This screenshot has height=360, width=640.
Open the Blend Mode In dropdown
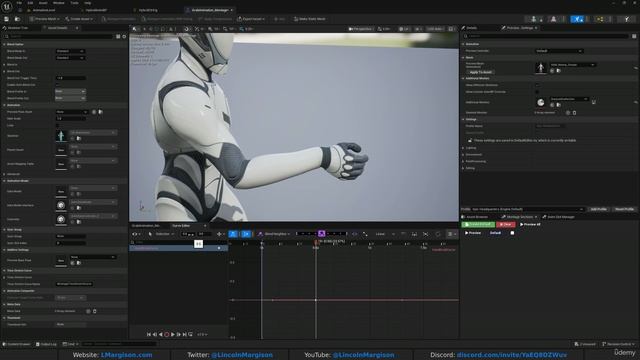pyautogui.click(x=70, y=51)
